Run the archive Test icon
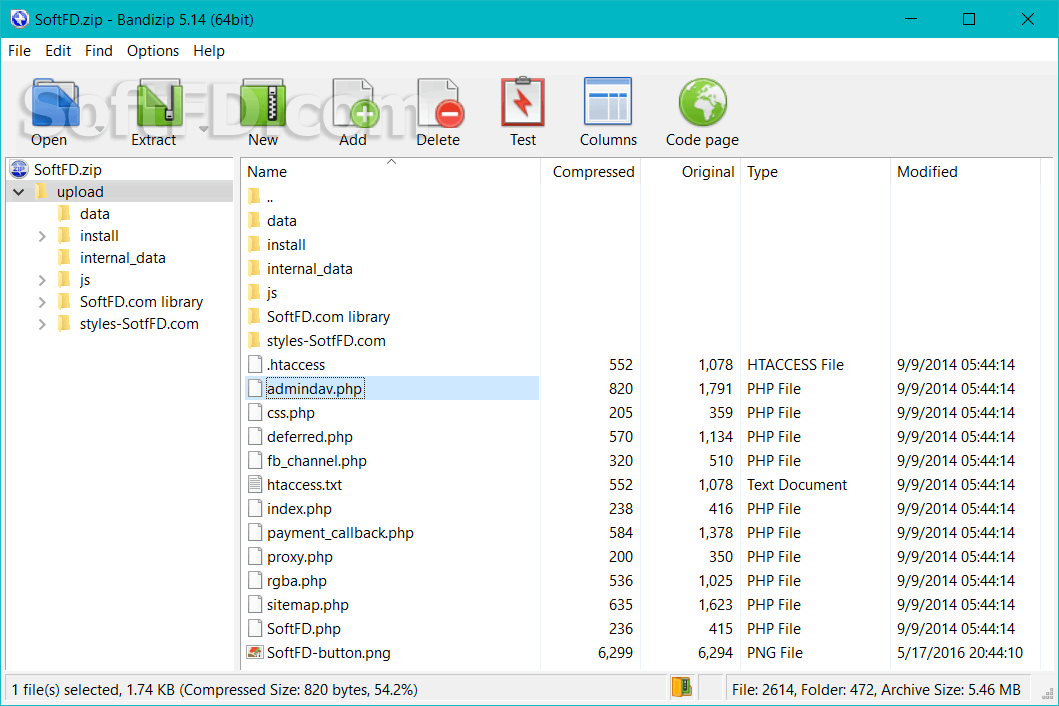This screenshot has width=1059, height=706. tap(523, 103)
